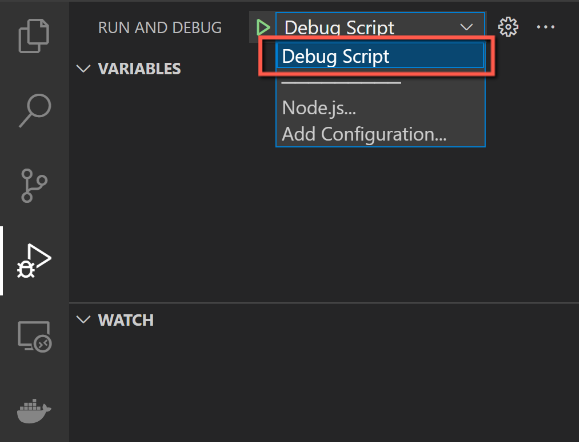The width and height of the screenshot is (579, 442).
Task: Open launch.json with the gear icon
Action: pos(508,27)
